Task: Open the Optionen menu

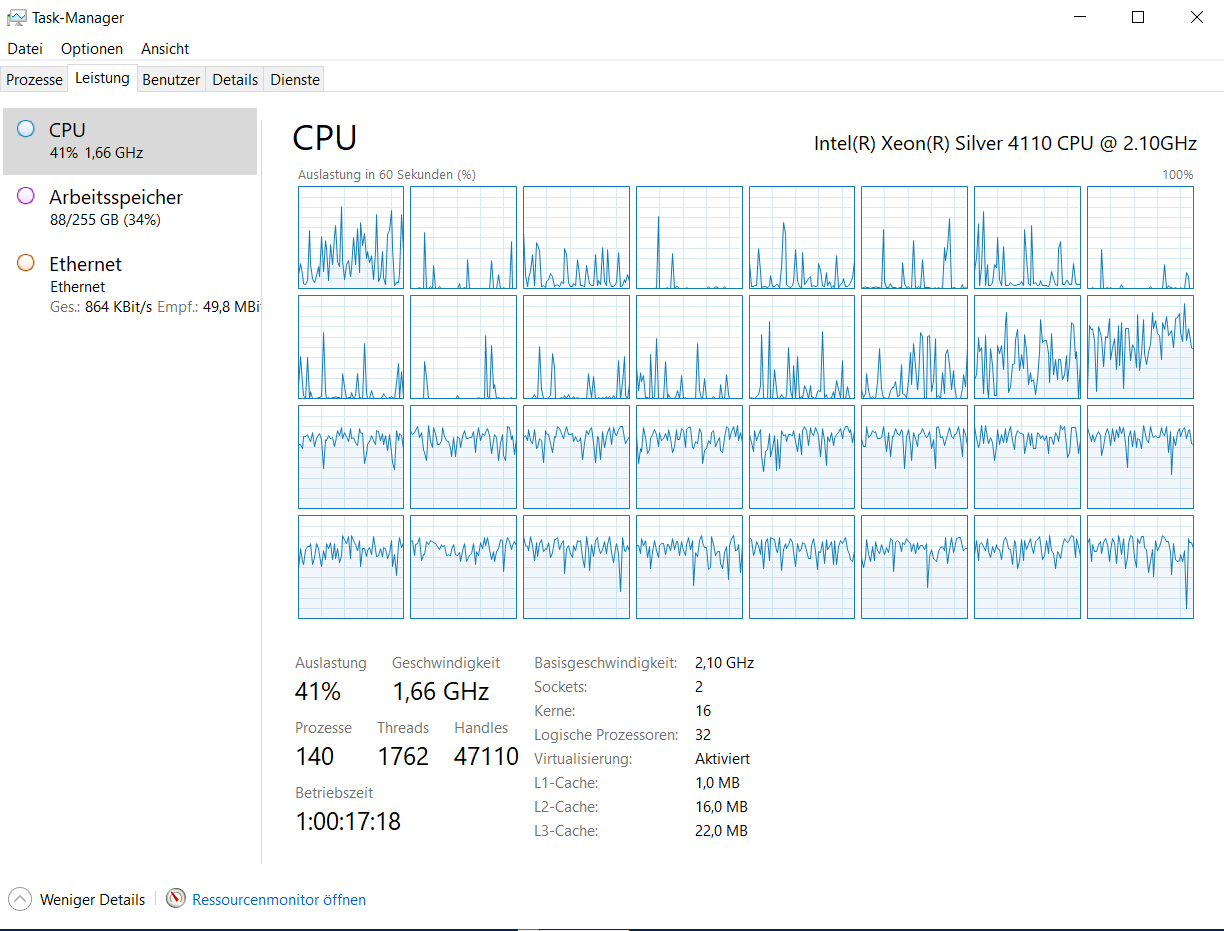Action: [92, 48]
